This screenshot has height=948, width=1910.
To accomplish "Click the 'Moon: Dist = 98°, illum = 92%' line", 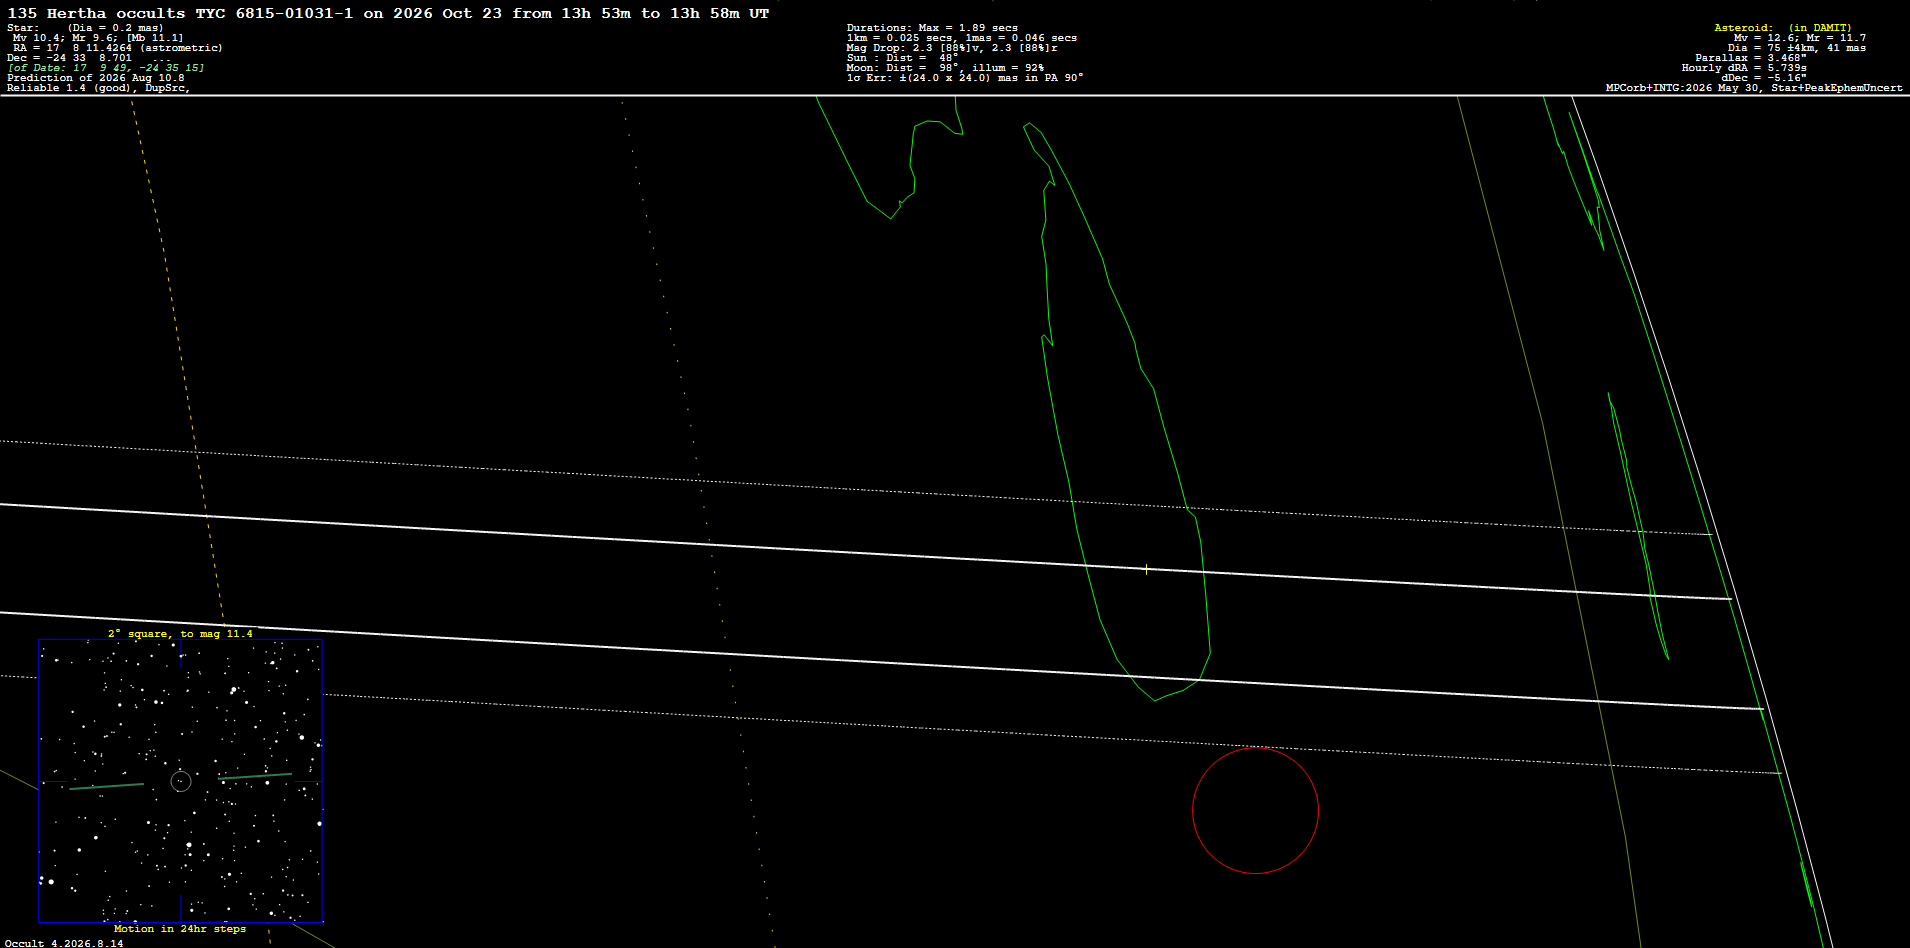I will pos(945,68).
